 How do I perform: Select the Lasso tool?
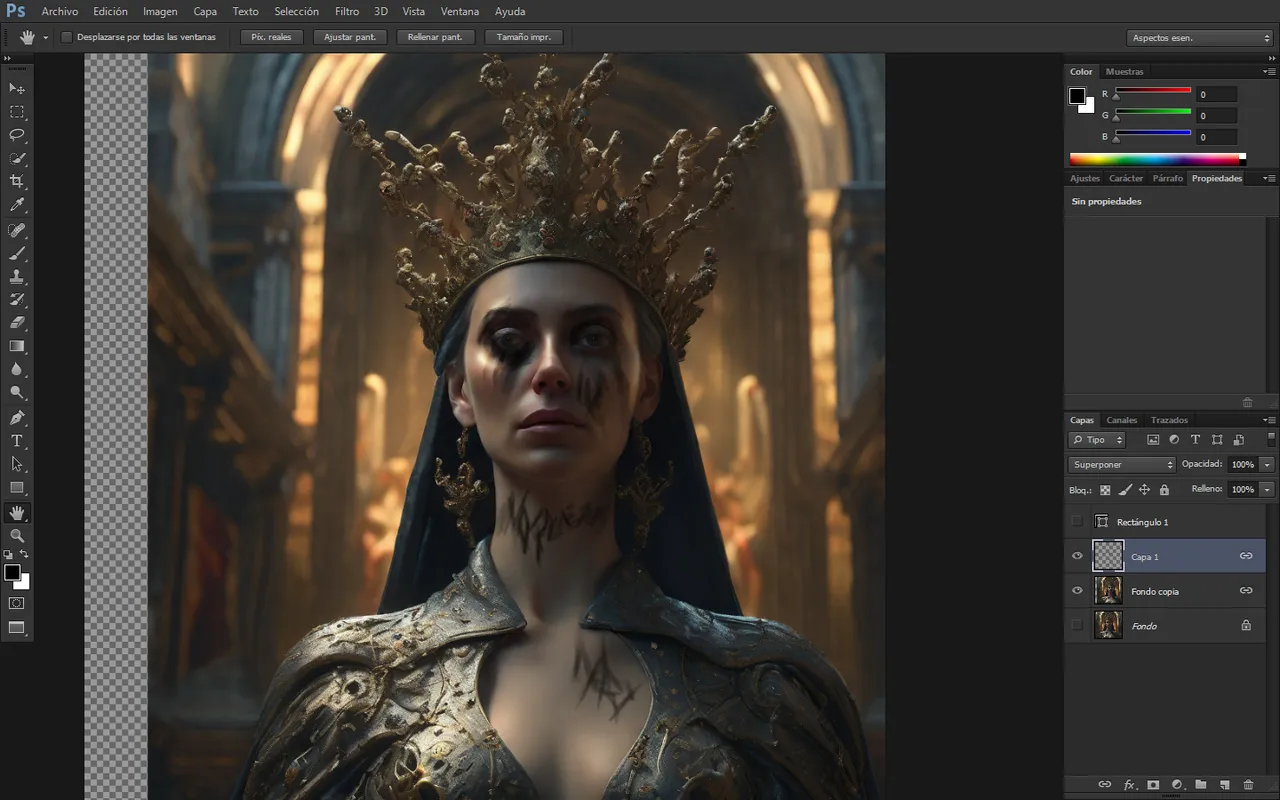coord(17,135)
